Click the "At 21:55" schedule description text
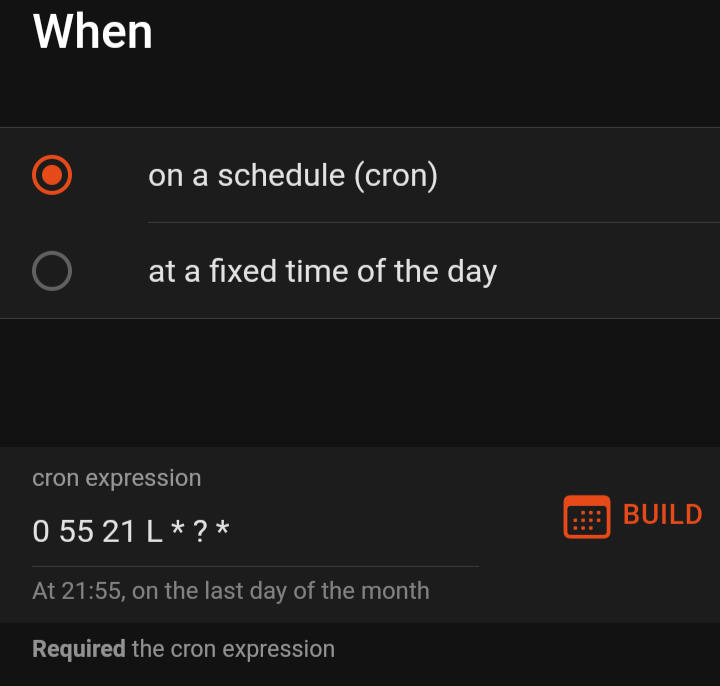Image resolution: width=720 pixels, height=686 pixels. point(77,591)
